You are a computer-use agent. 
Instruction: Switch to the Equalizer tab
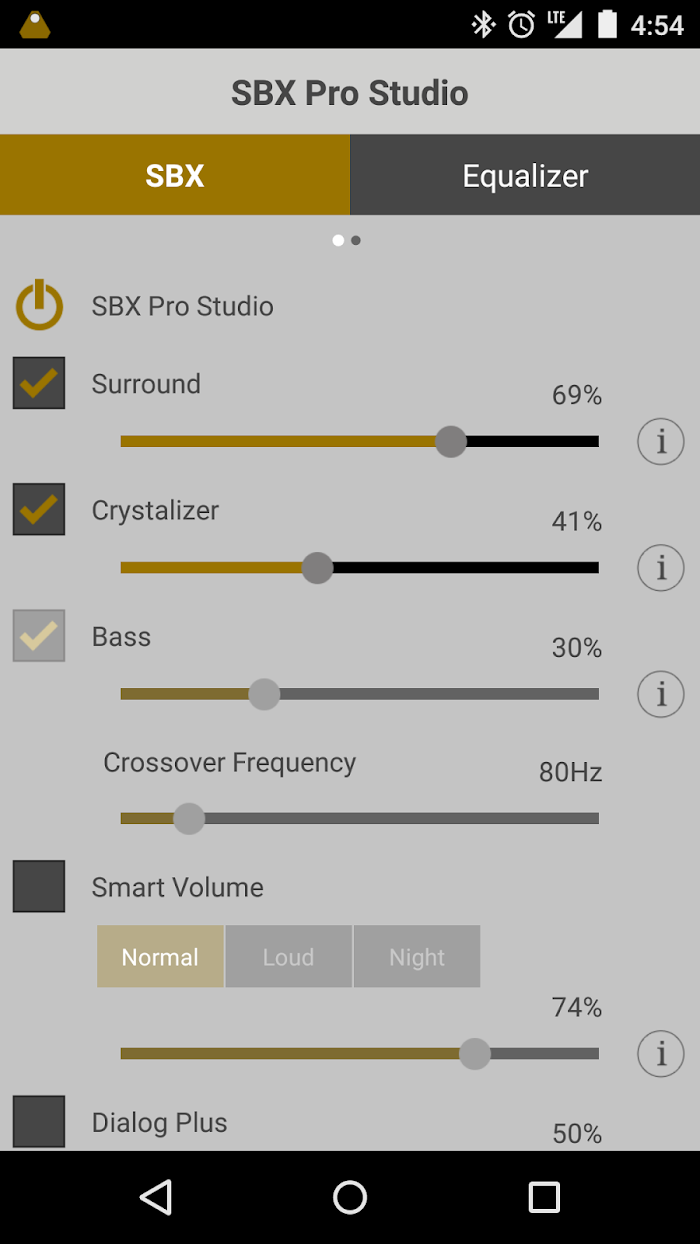pyautogui.click(x=525, y=175)
